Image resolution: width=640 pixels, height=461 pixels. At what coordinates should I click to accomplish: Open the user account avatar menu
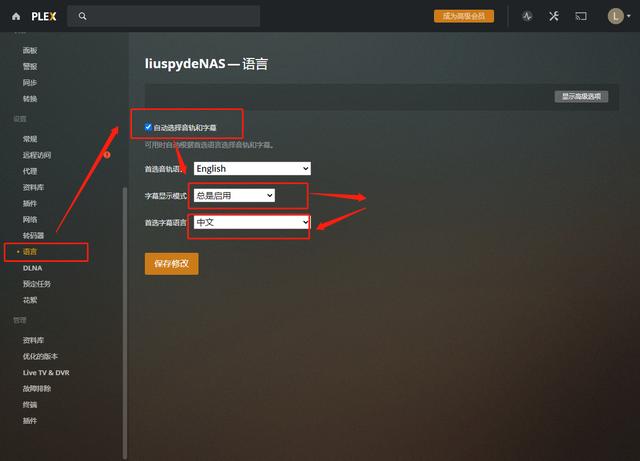point(615,16)
